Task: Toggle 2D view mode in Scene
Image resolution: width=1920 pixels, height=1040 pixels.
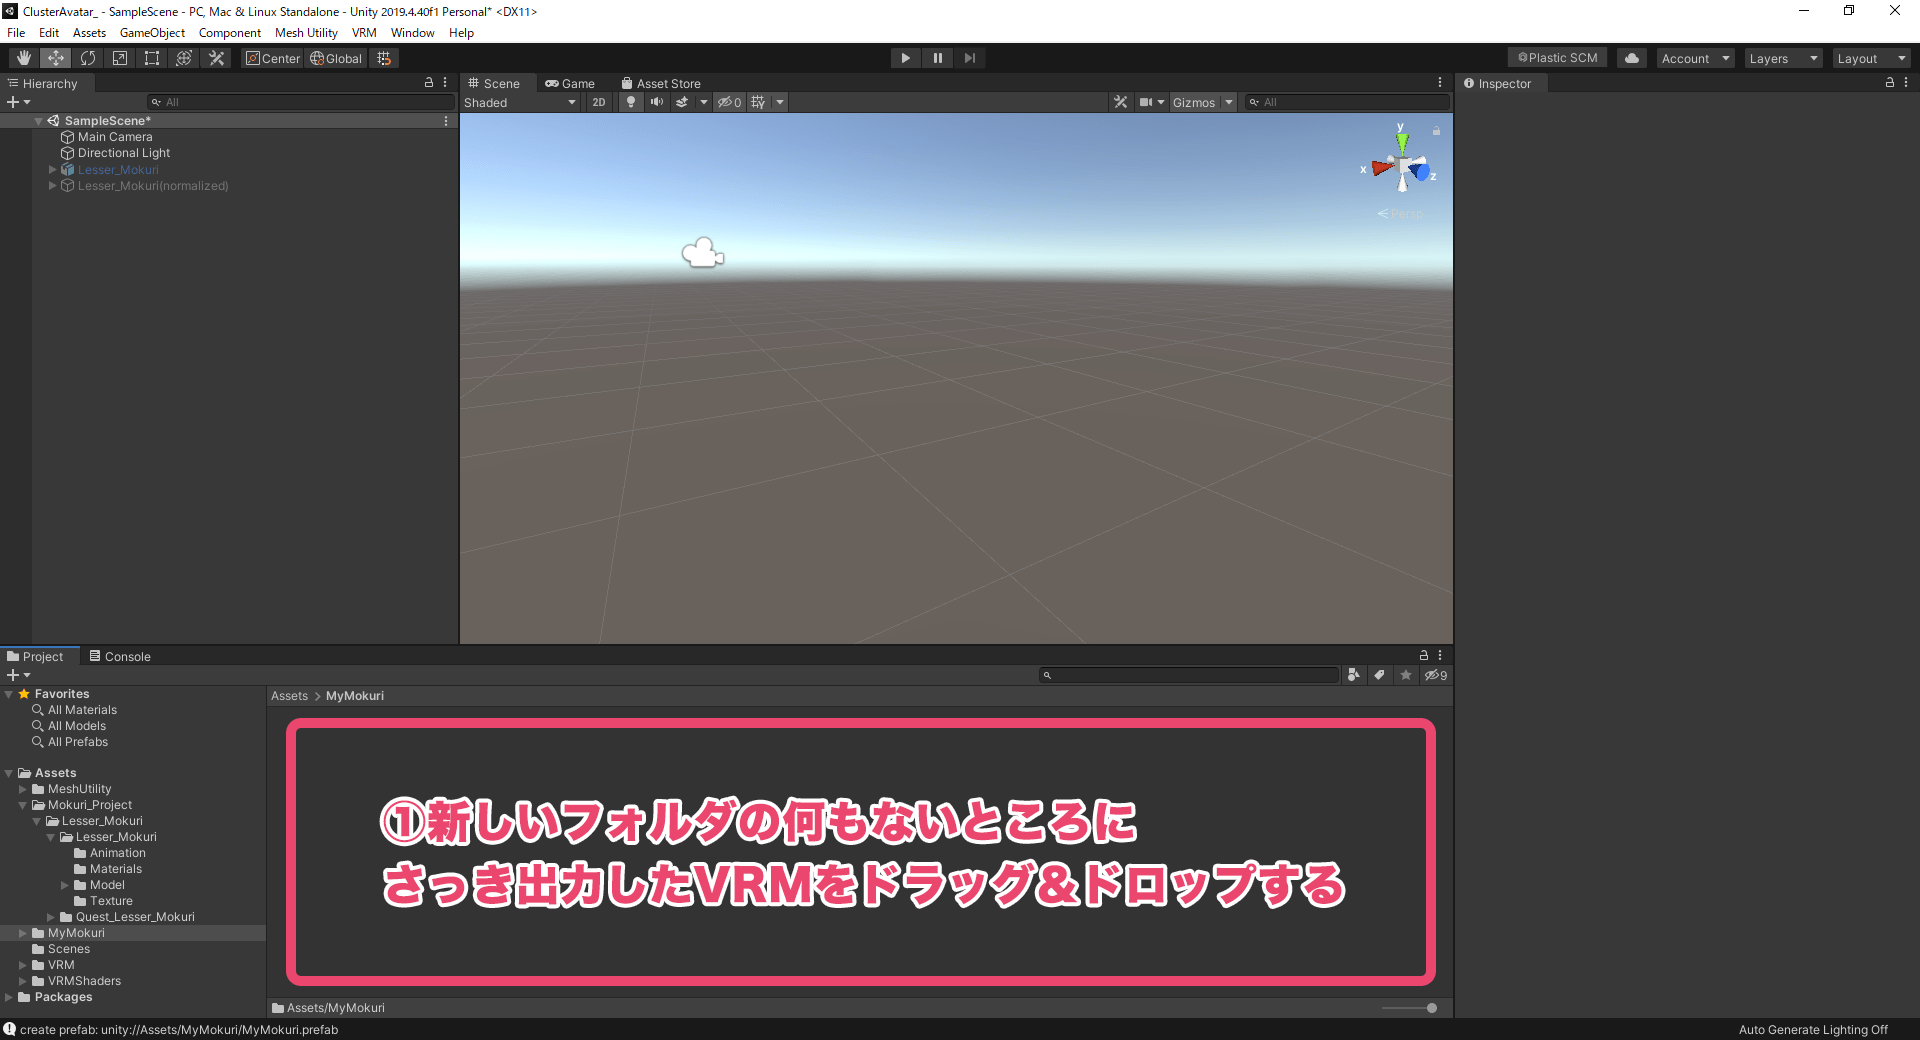Action: click(598, 101)
